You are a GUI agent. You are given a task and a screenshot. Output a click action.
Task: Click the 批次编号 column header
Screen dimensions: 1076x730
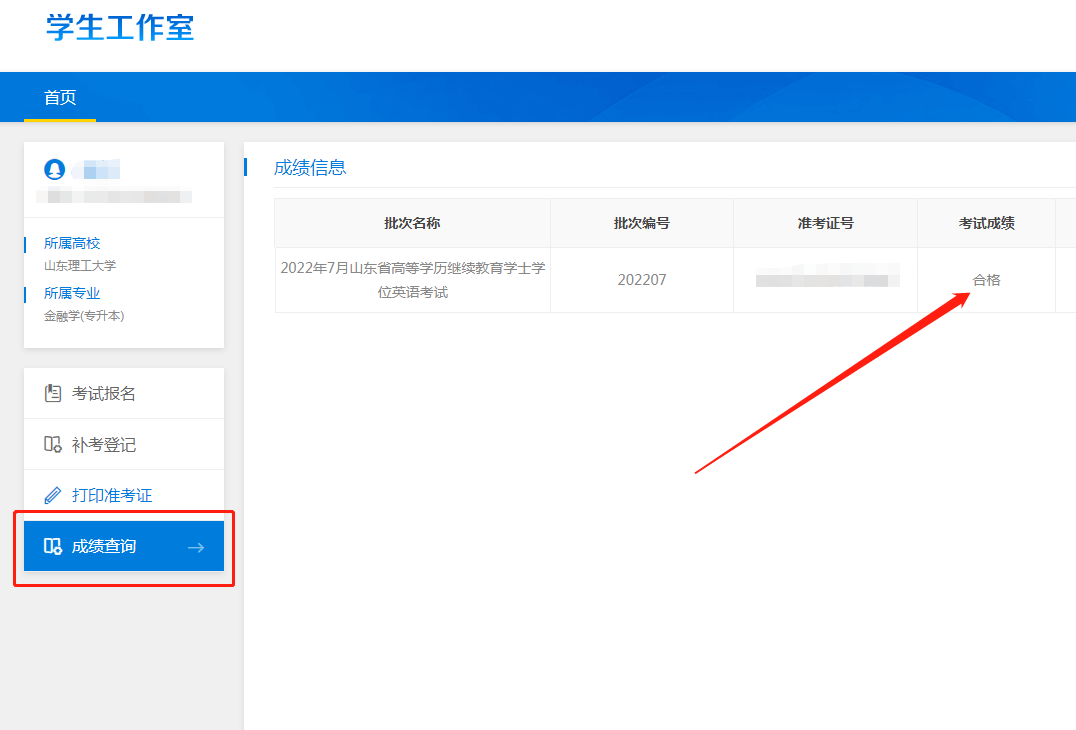(x=642, y=223)
